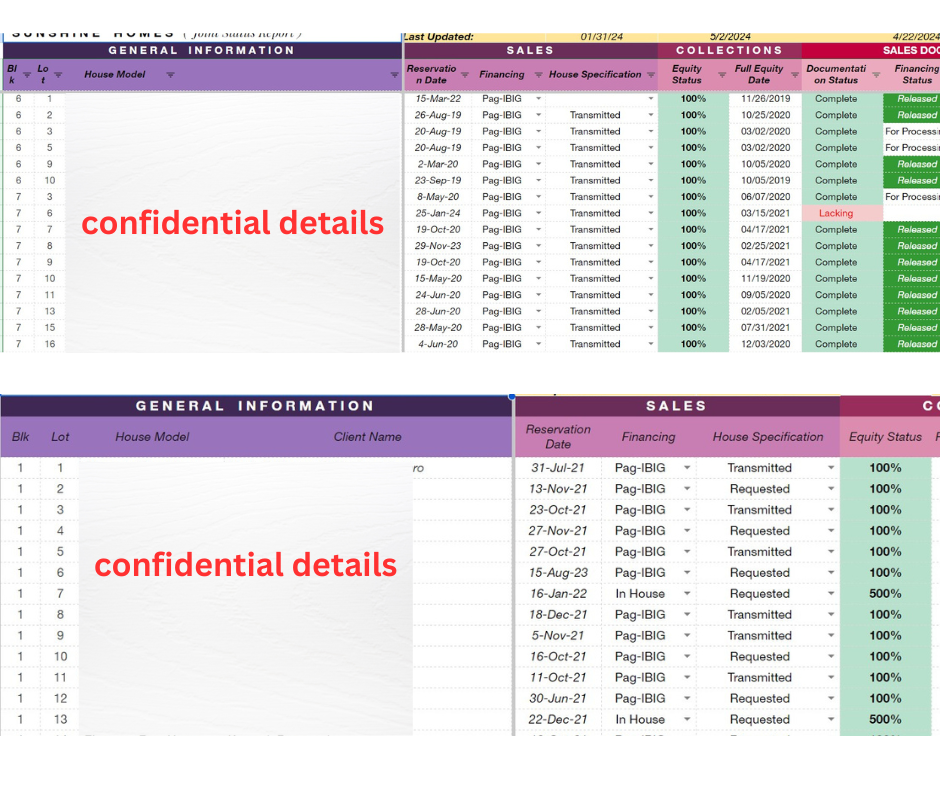Open Financing dropdown in the 22-Dec-21 row
Screen dimensions: 940x788
[686, 720]
